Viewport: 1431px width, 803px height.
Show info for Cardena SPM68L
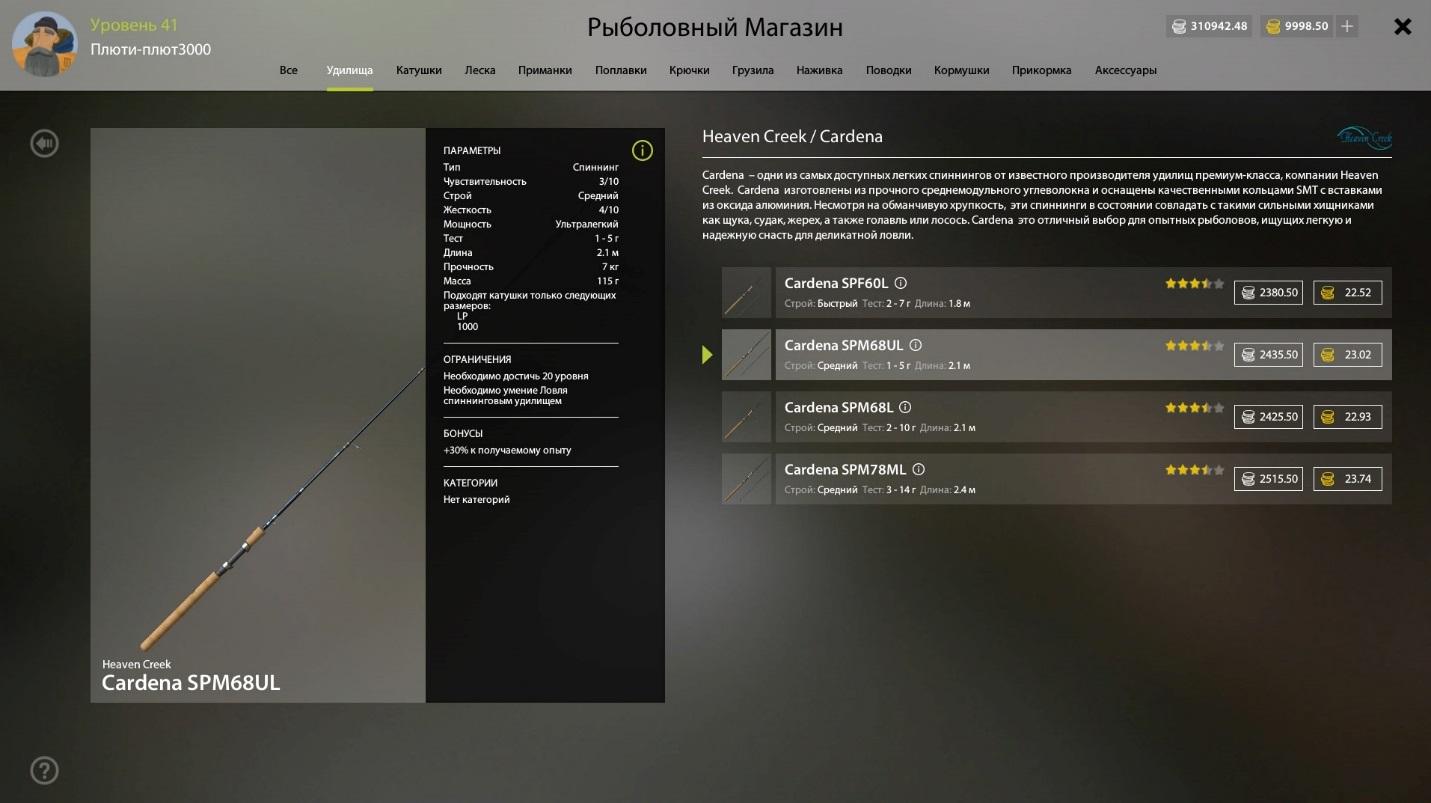[905, 407]
